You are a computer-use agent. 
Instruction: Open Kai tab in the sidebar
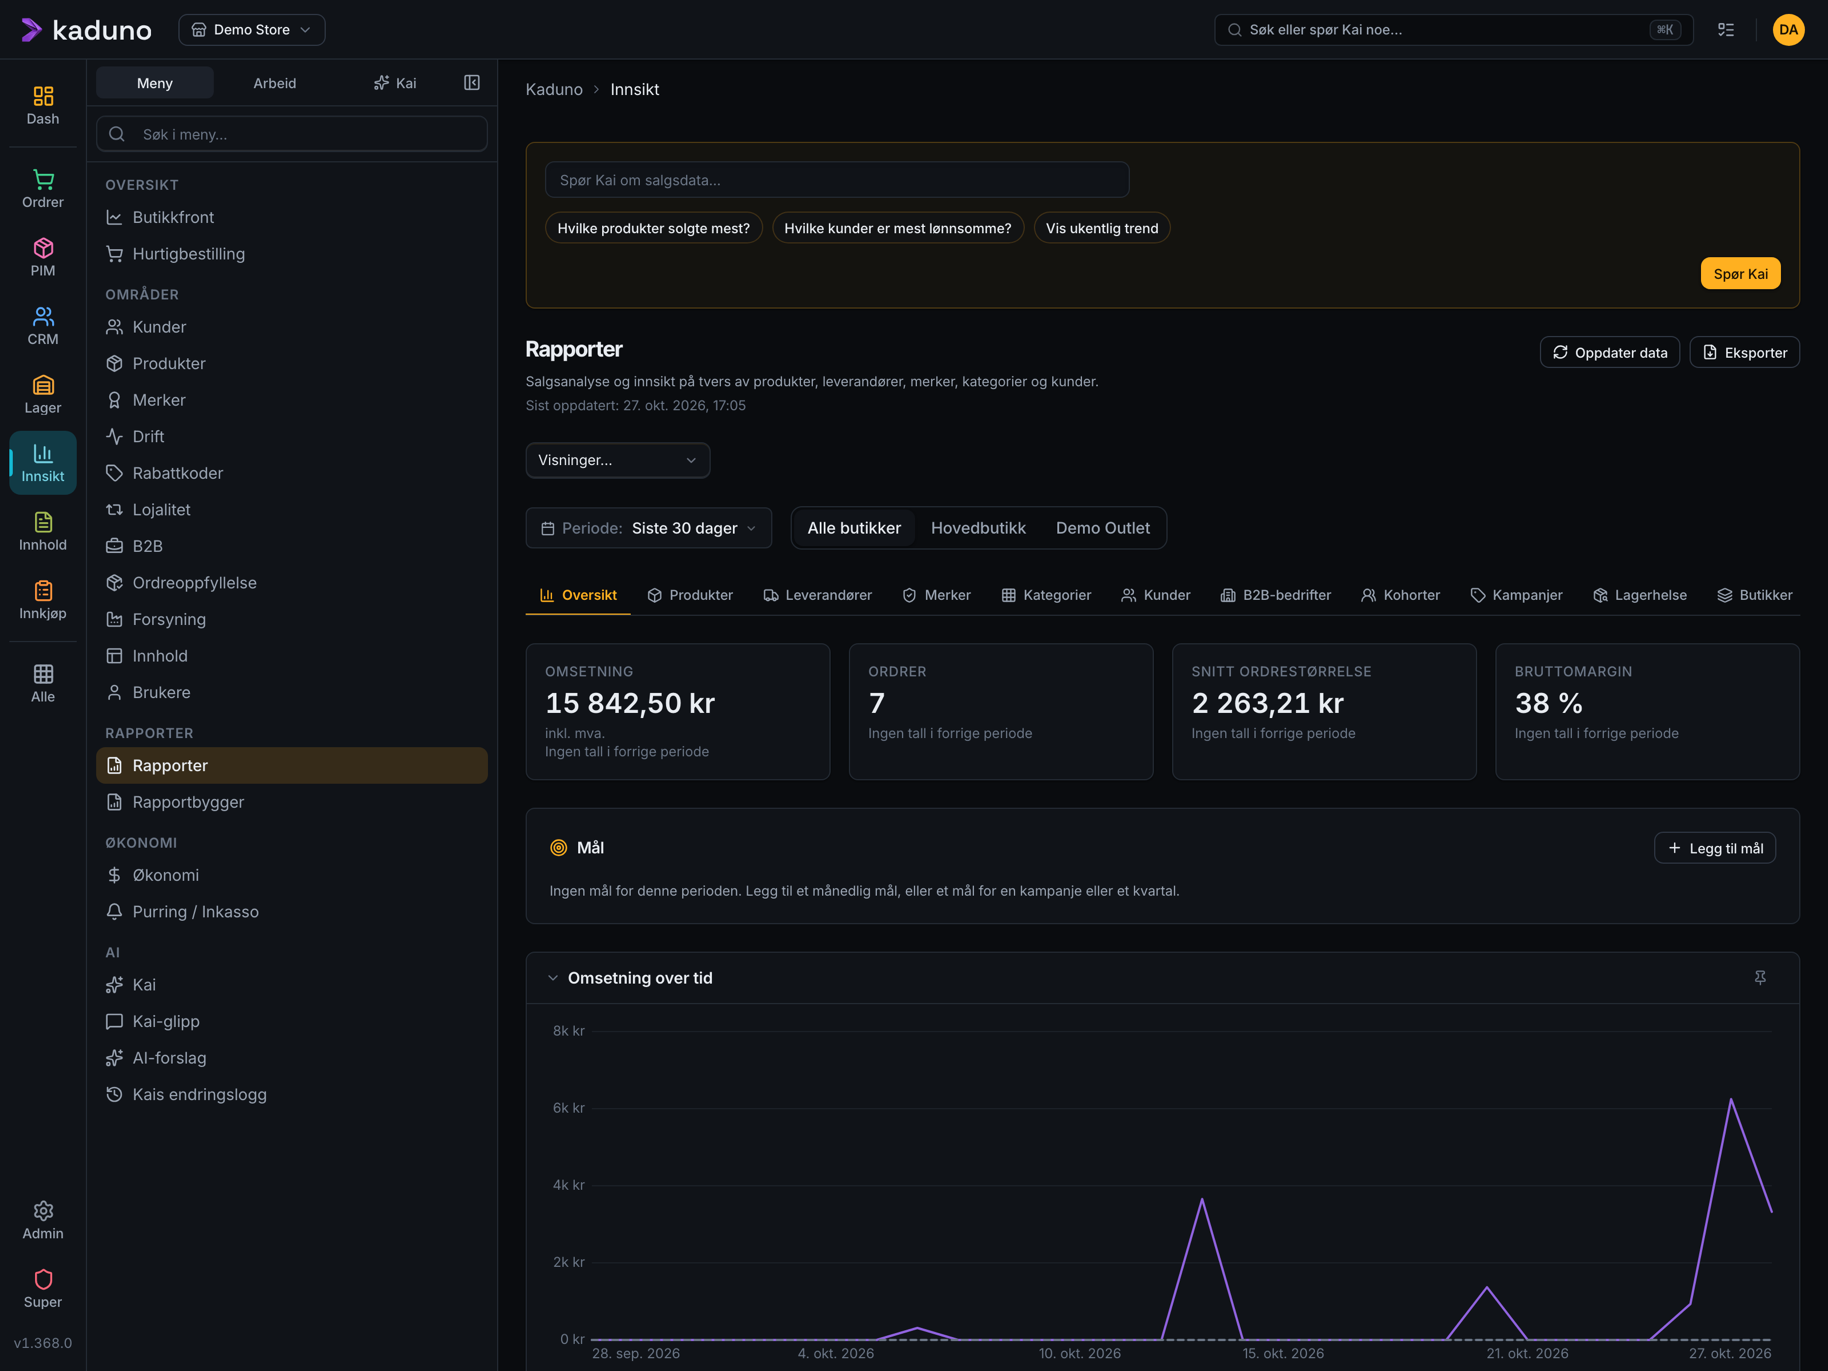pyautogui.click(x=395, y=83)
